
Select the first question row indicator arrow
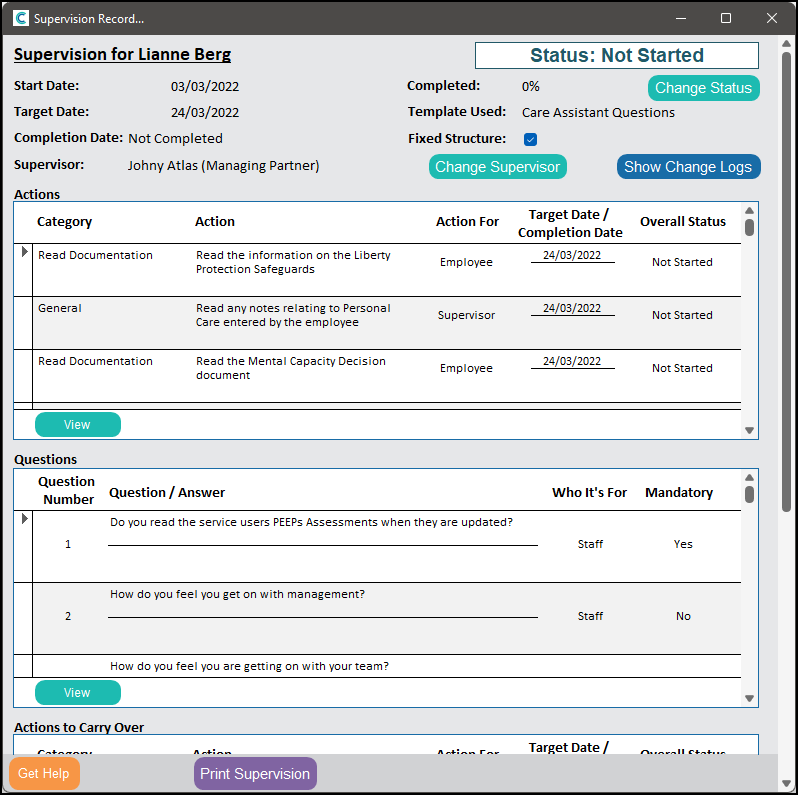pyautogui.click(x=24, y=519)
